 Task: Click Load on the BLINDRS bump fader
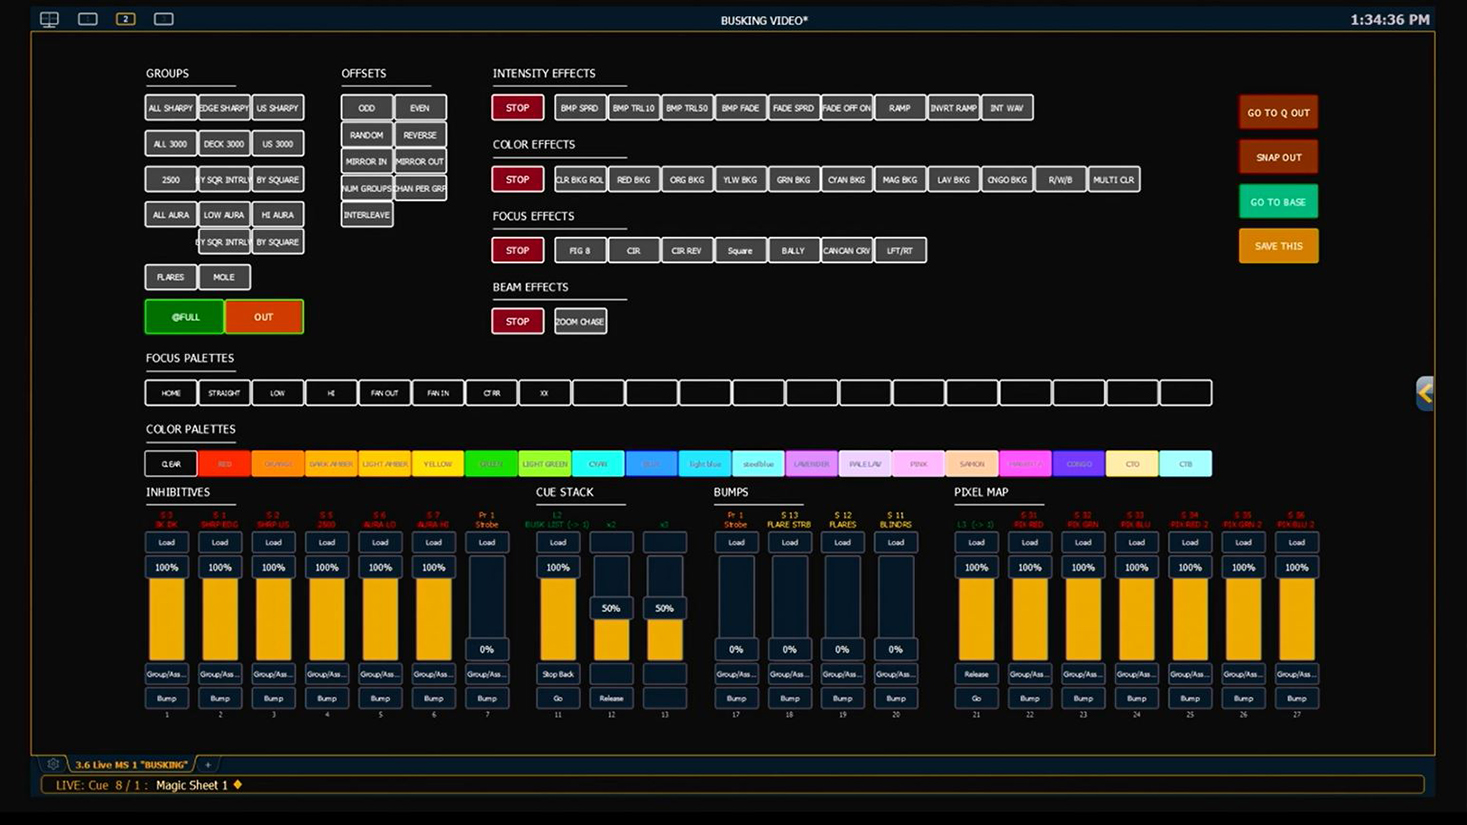coord(895,542)
